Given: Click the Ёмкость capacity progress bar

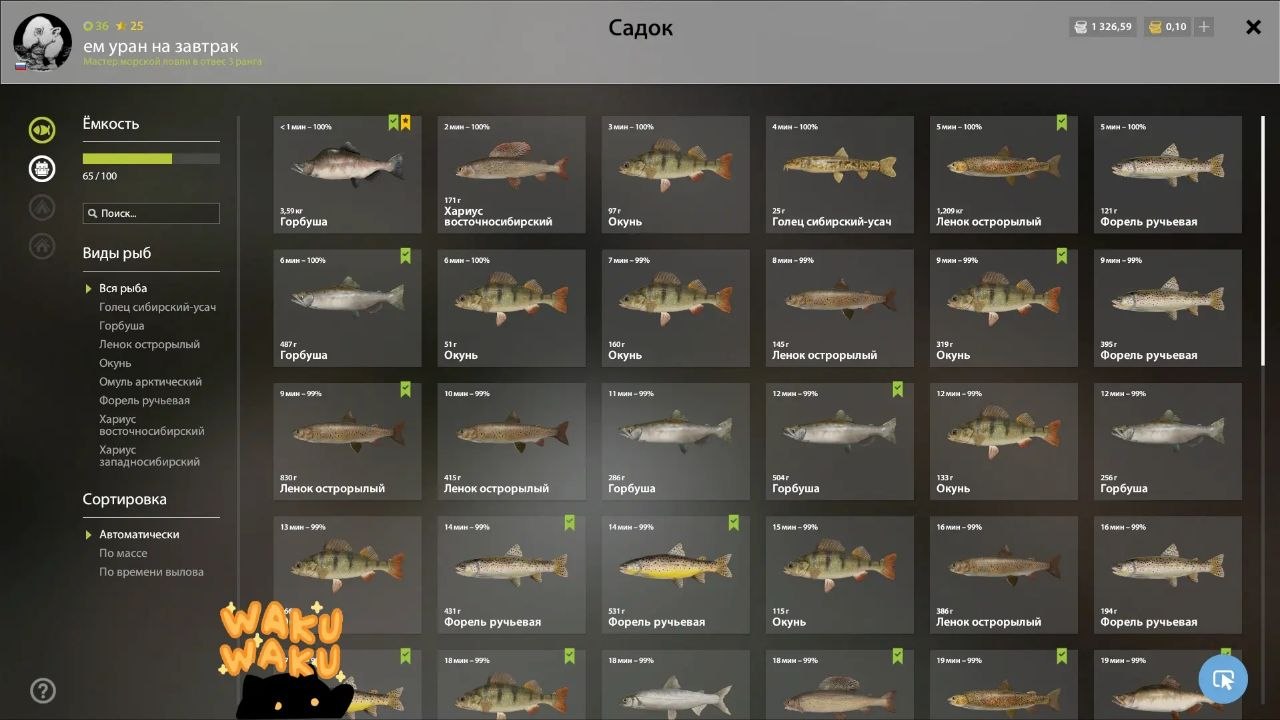Looking at the screenshot, I should click(151, 158).
